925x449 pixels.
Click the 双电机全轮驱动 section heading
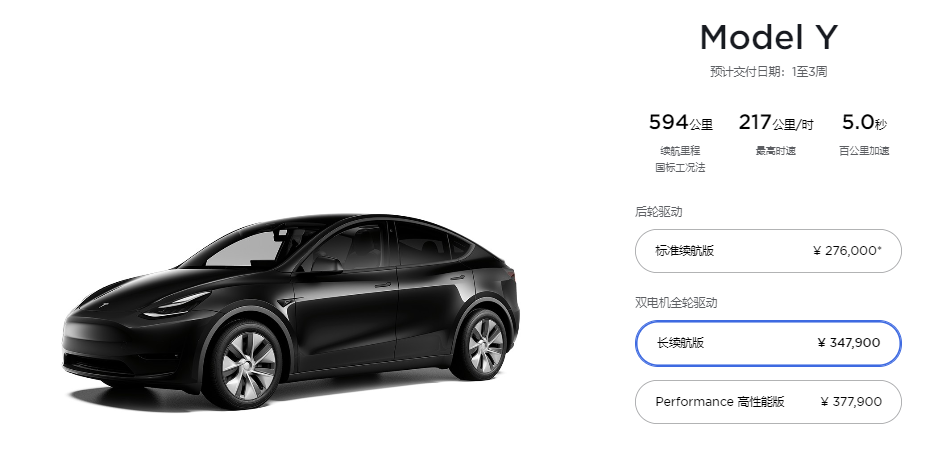coord(676,303)
